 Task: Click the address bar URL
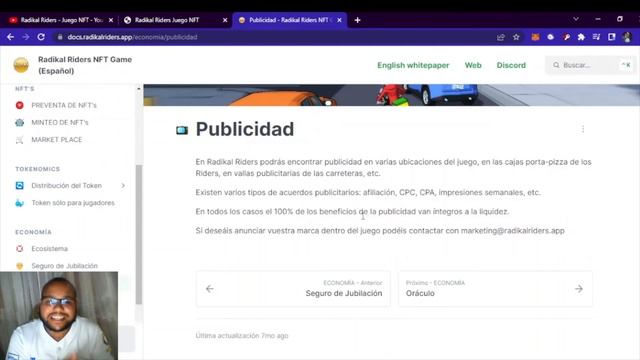[x=132, y=37]
